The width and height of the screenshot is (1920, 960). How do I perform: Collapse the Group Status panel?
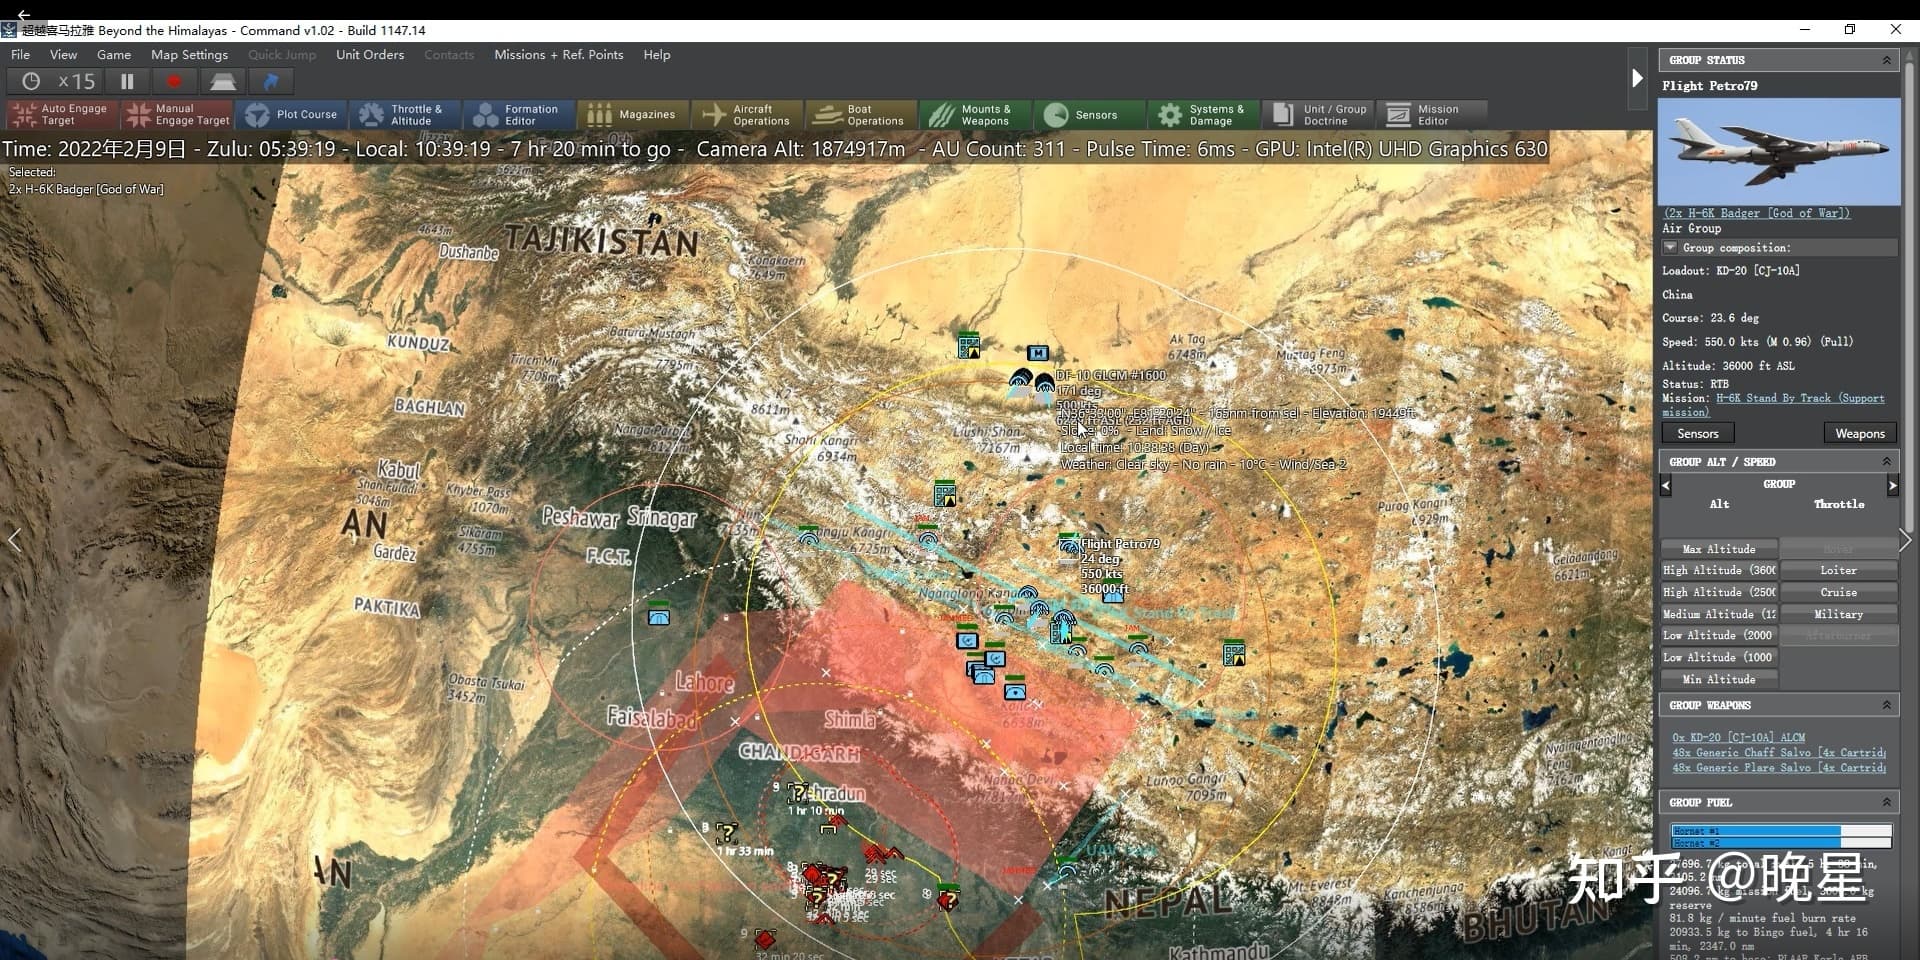tap(1886, 60)
